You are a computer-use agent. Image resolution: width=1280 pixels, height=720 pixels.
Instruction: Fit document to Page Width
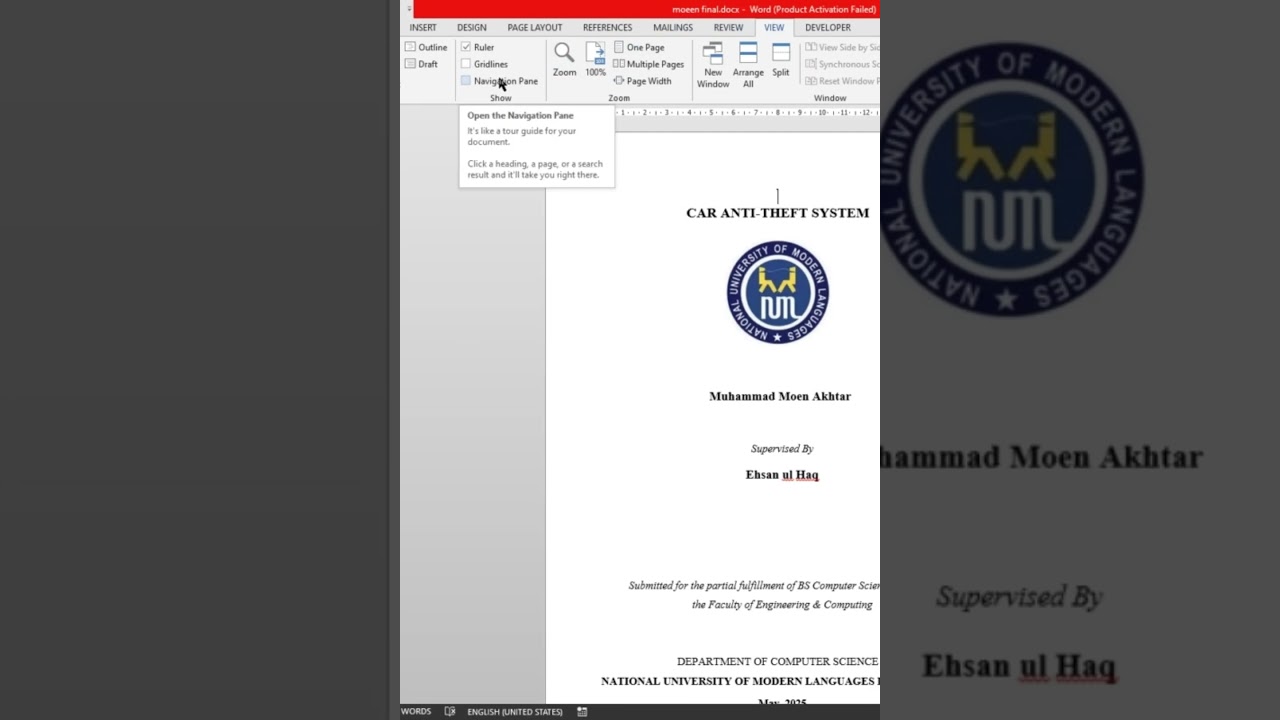pos(642,81)
